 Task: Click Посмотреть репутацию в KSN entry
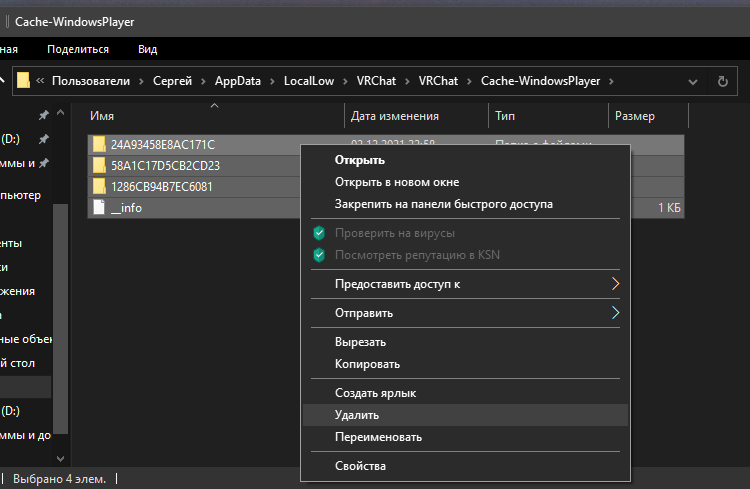click(417, 255)
